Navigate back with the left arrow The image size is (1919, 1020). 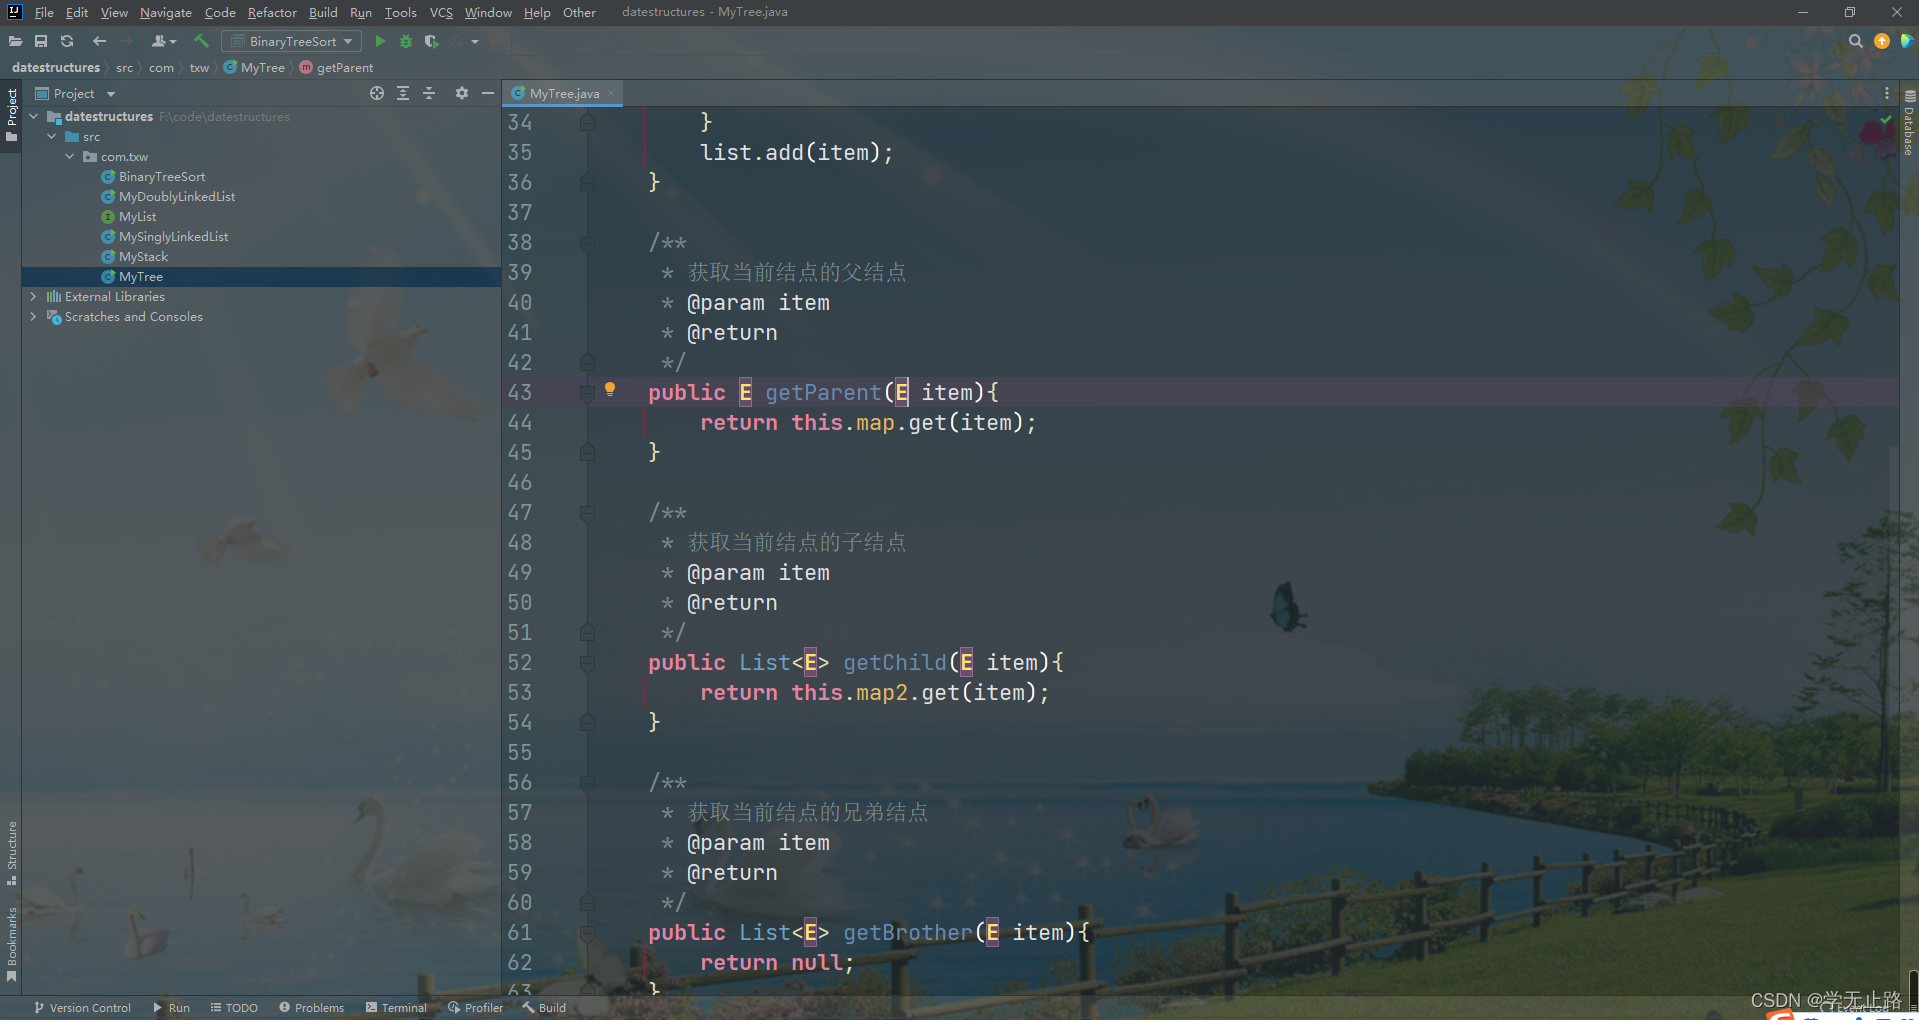[99, 41]
